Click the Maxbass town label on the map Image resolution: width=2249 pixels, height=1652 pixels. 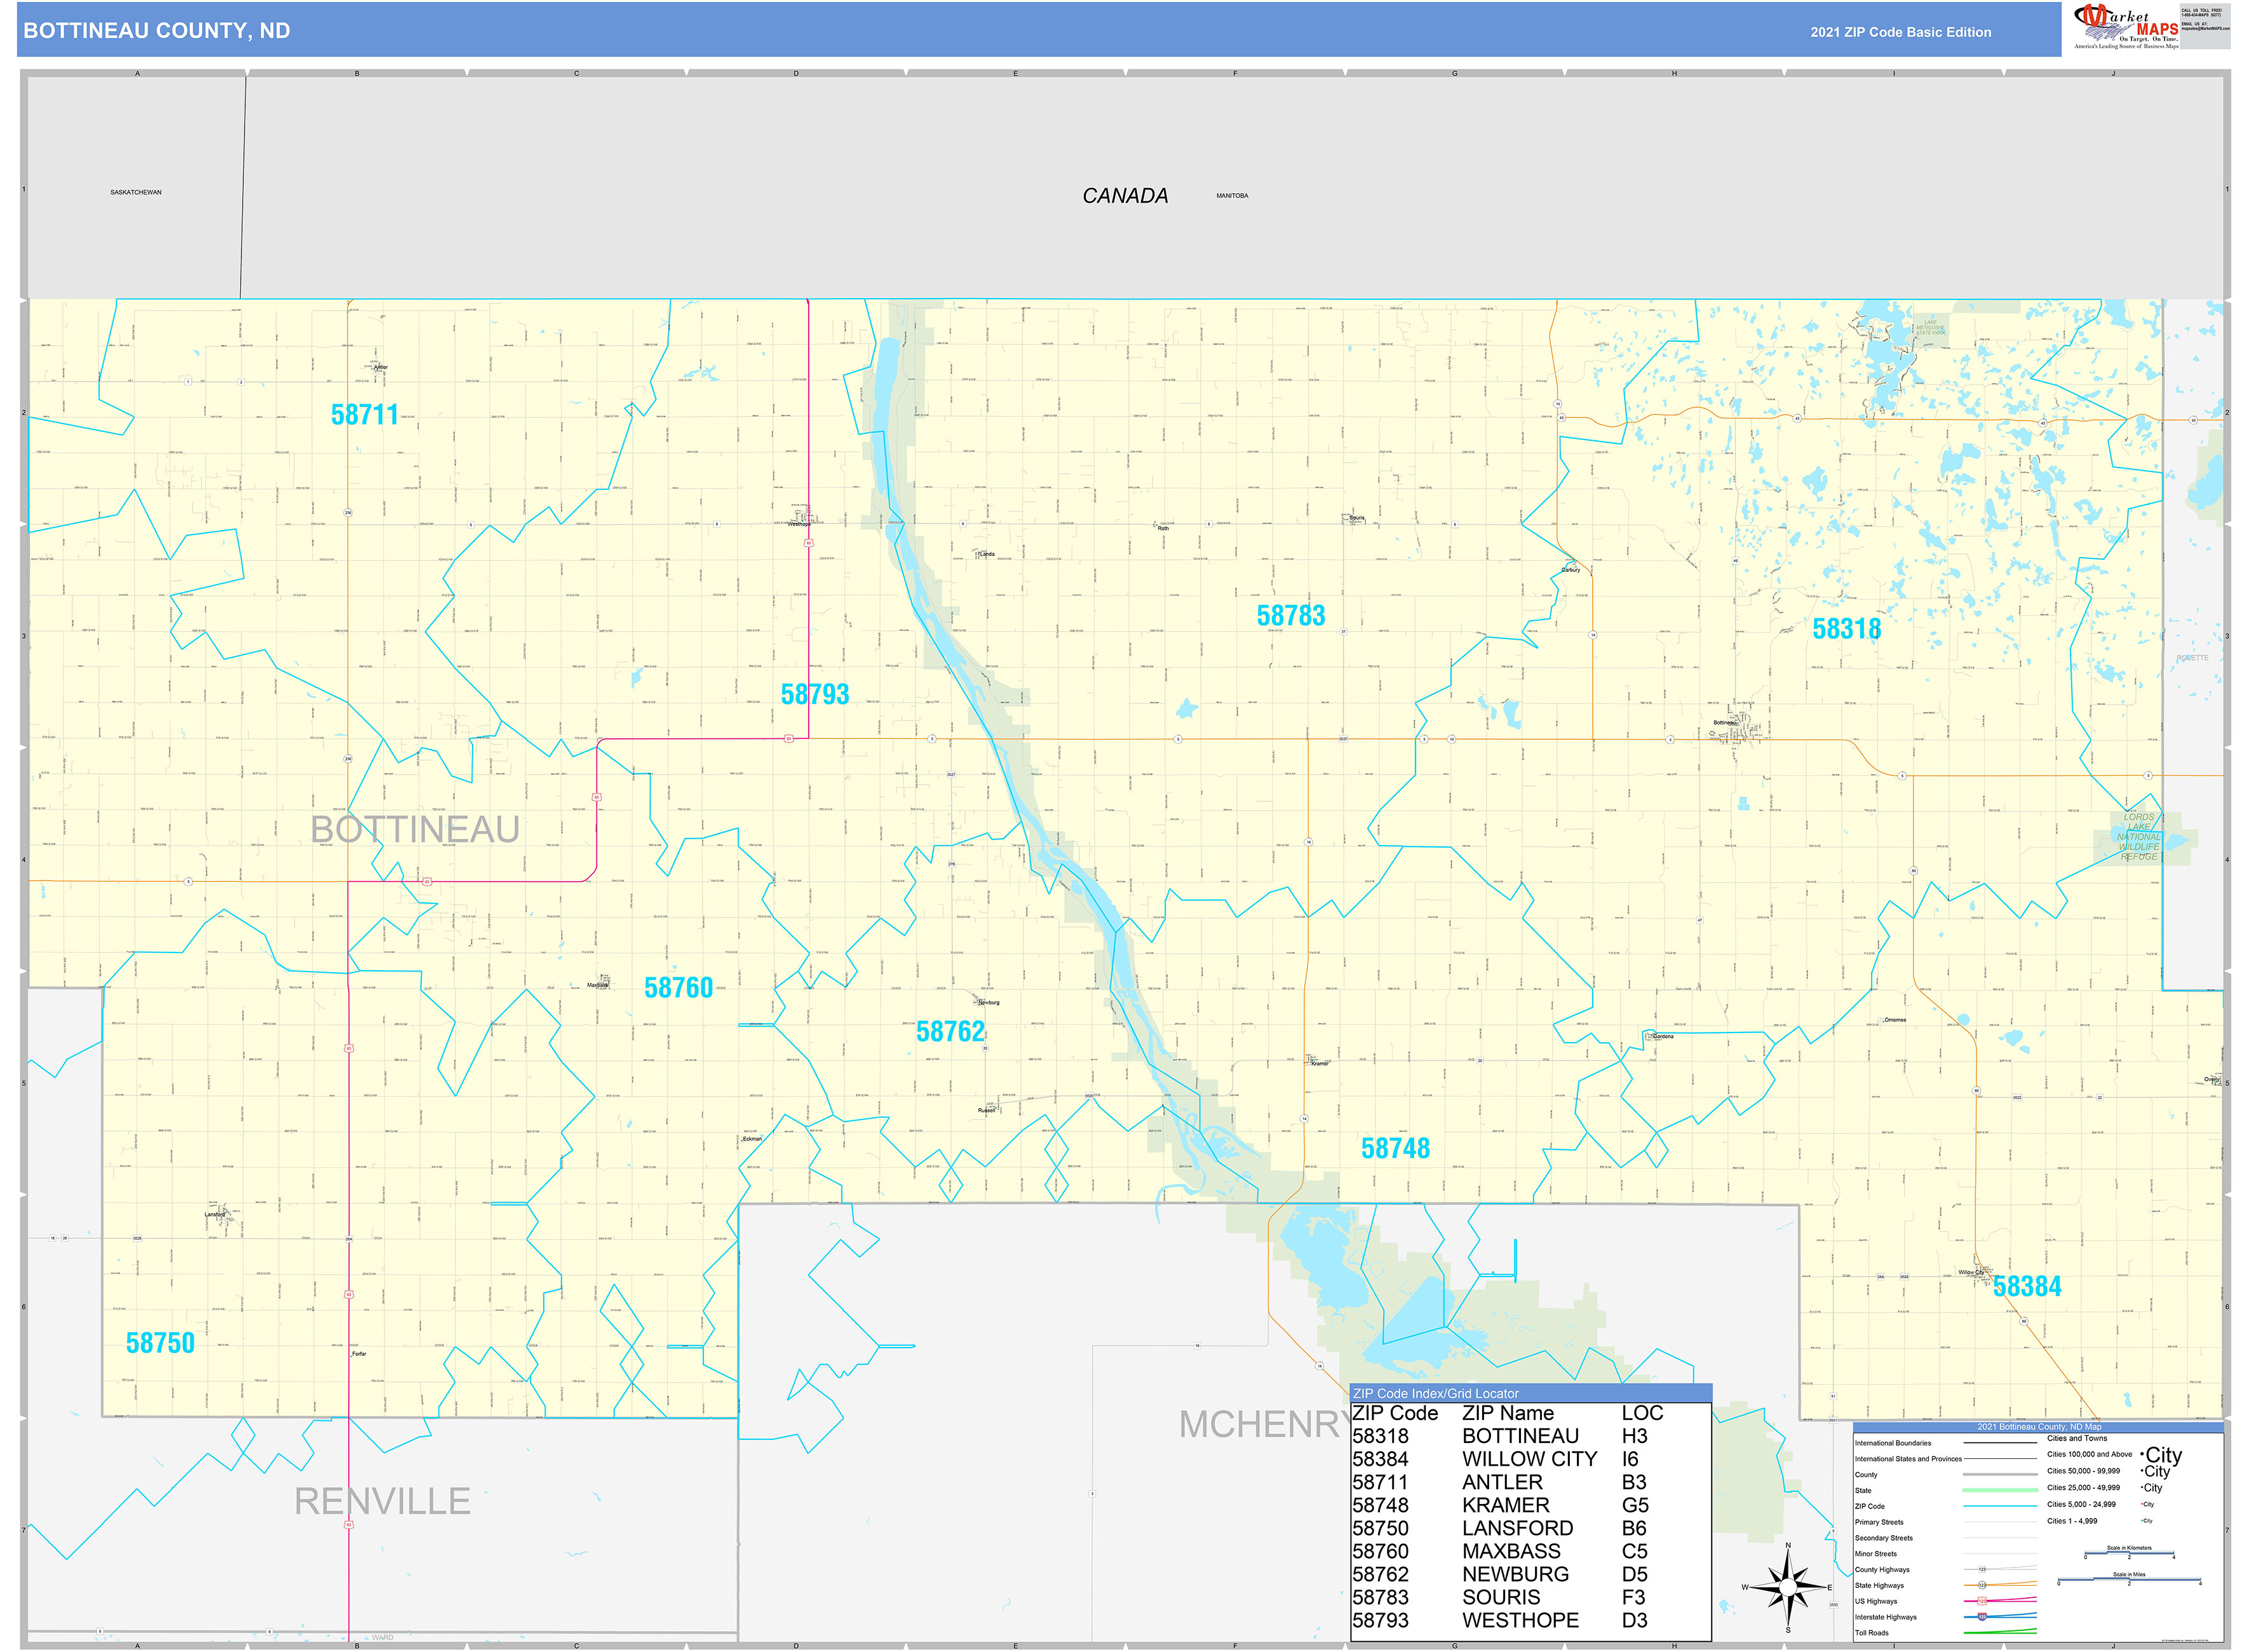[597, 985]
